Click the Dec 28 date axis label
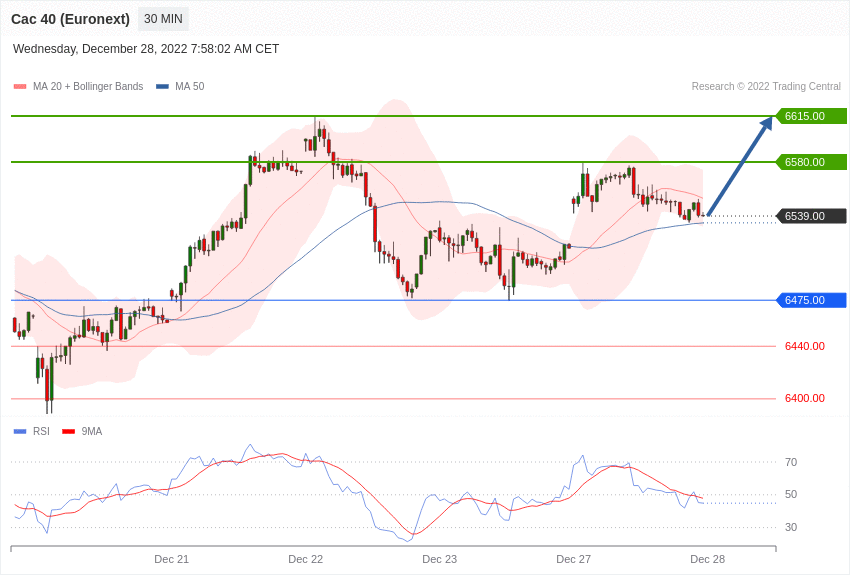 click(707, 559)
